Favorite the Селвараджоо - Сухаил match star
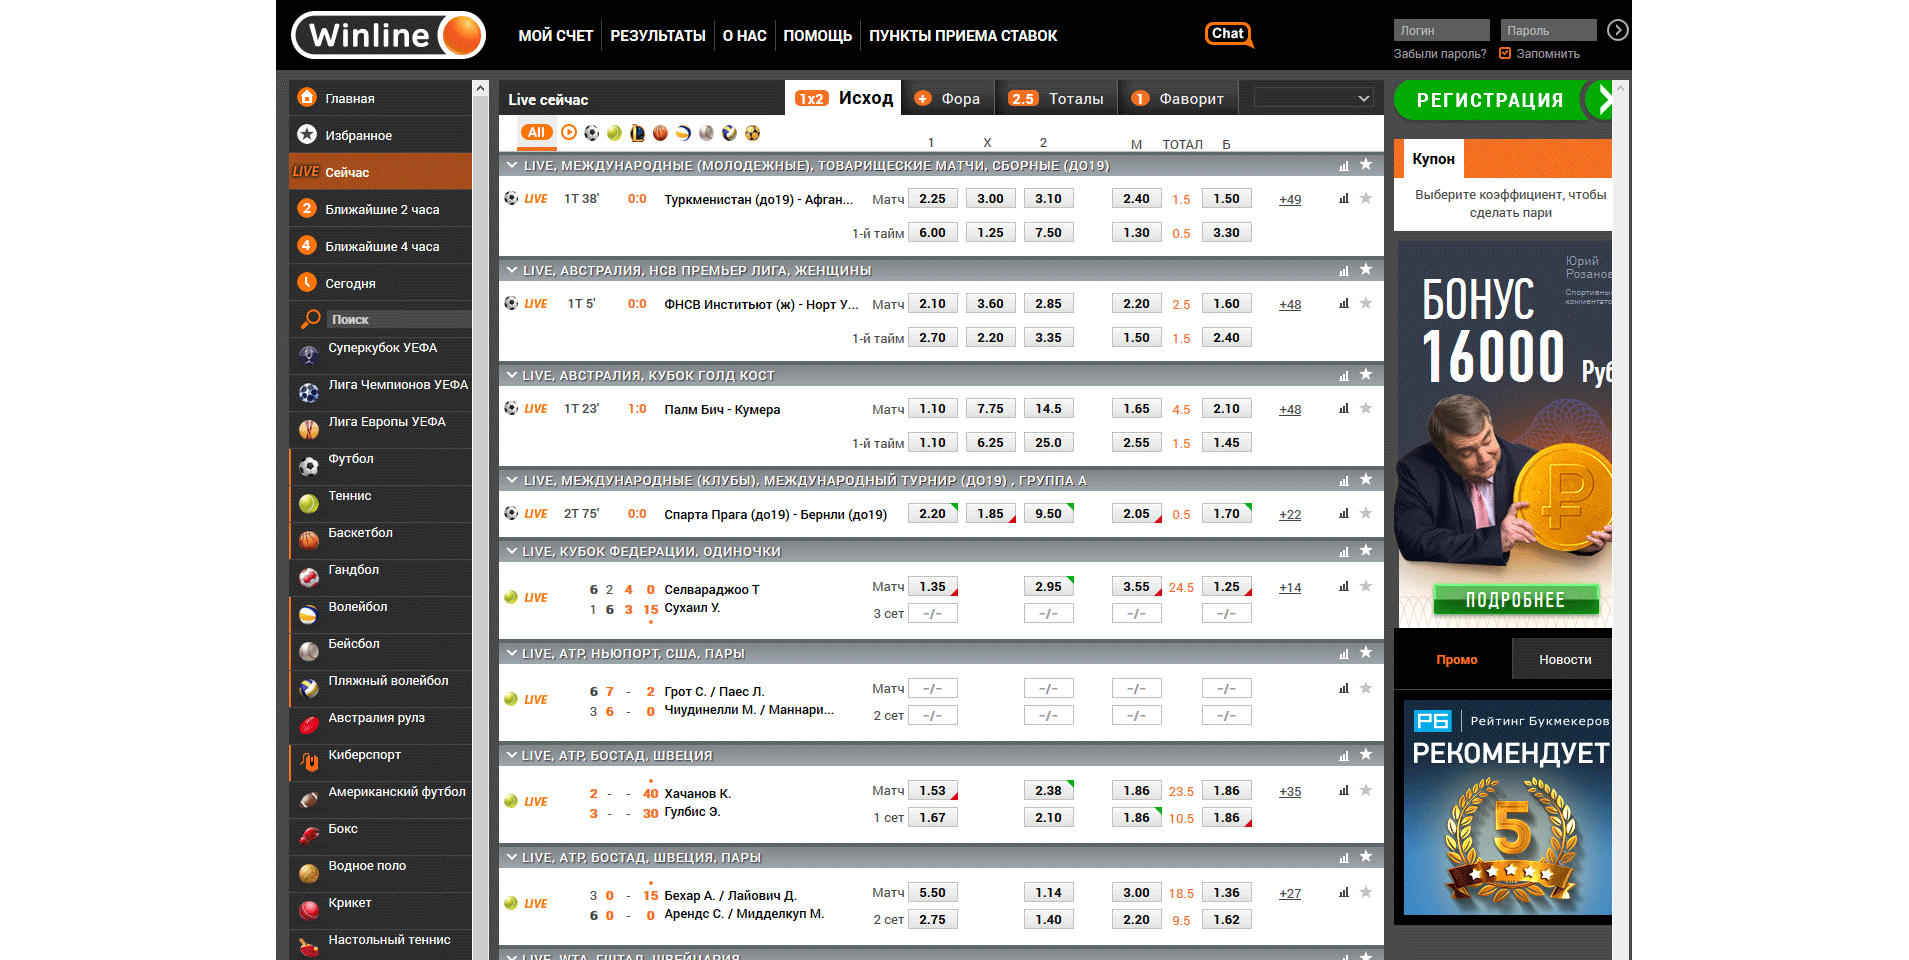Viewport: 1909px width, 960px height. point(1366,586)
